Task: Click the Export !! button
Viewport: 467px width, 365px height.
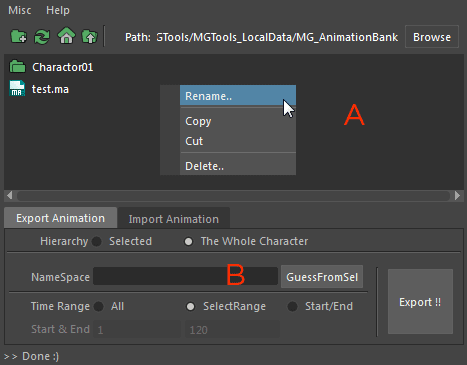Action: click(x=420, y=302)
